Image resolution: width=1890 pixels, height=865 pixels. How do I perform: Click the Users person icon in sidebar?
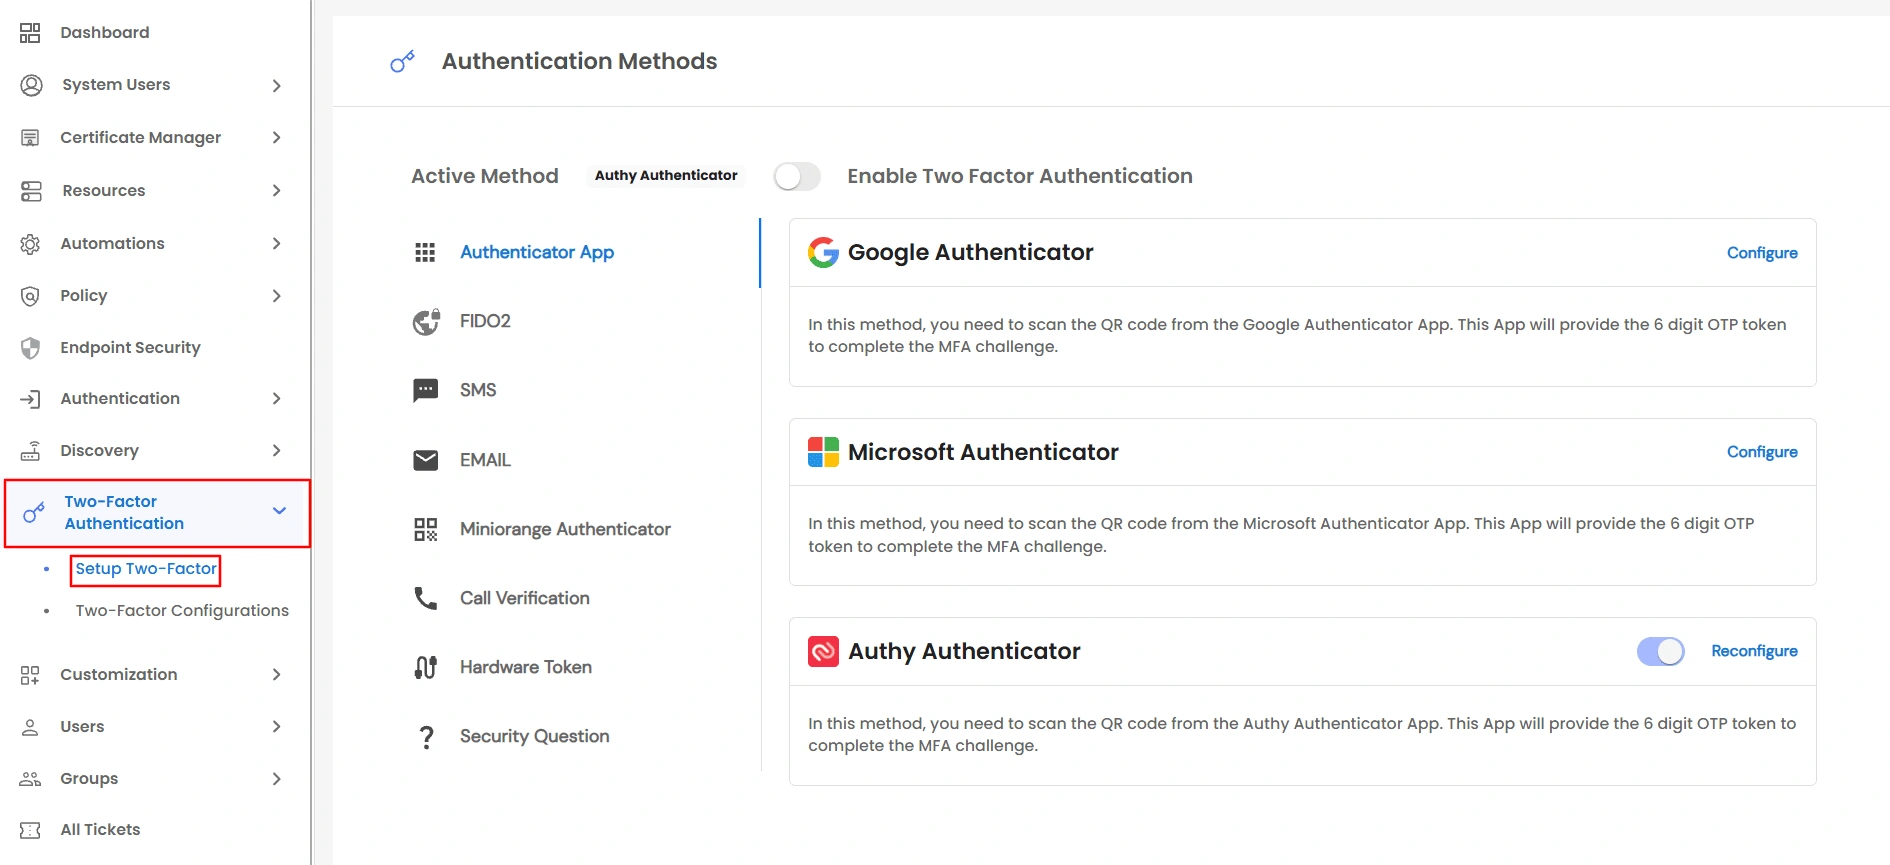[x=30, y=727]
